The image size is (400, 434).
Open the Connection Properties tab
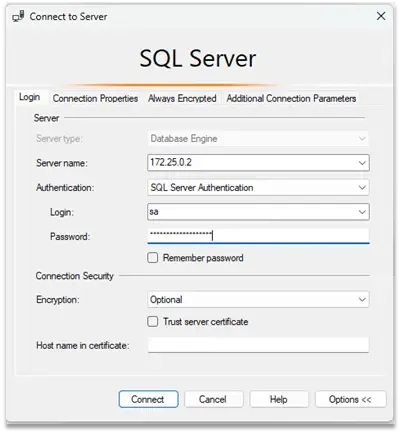coord(95,98)
